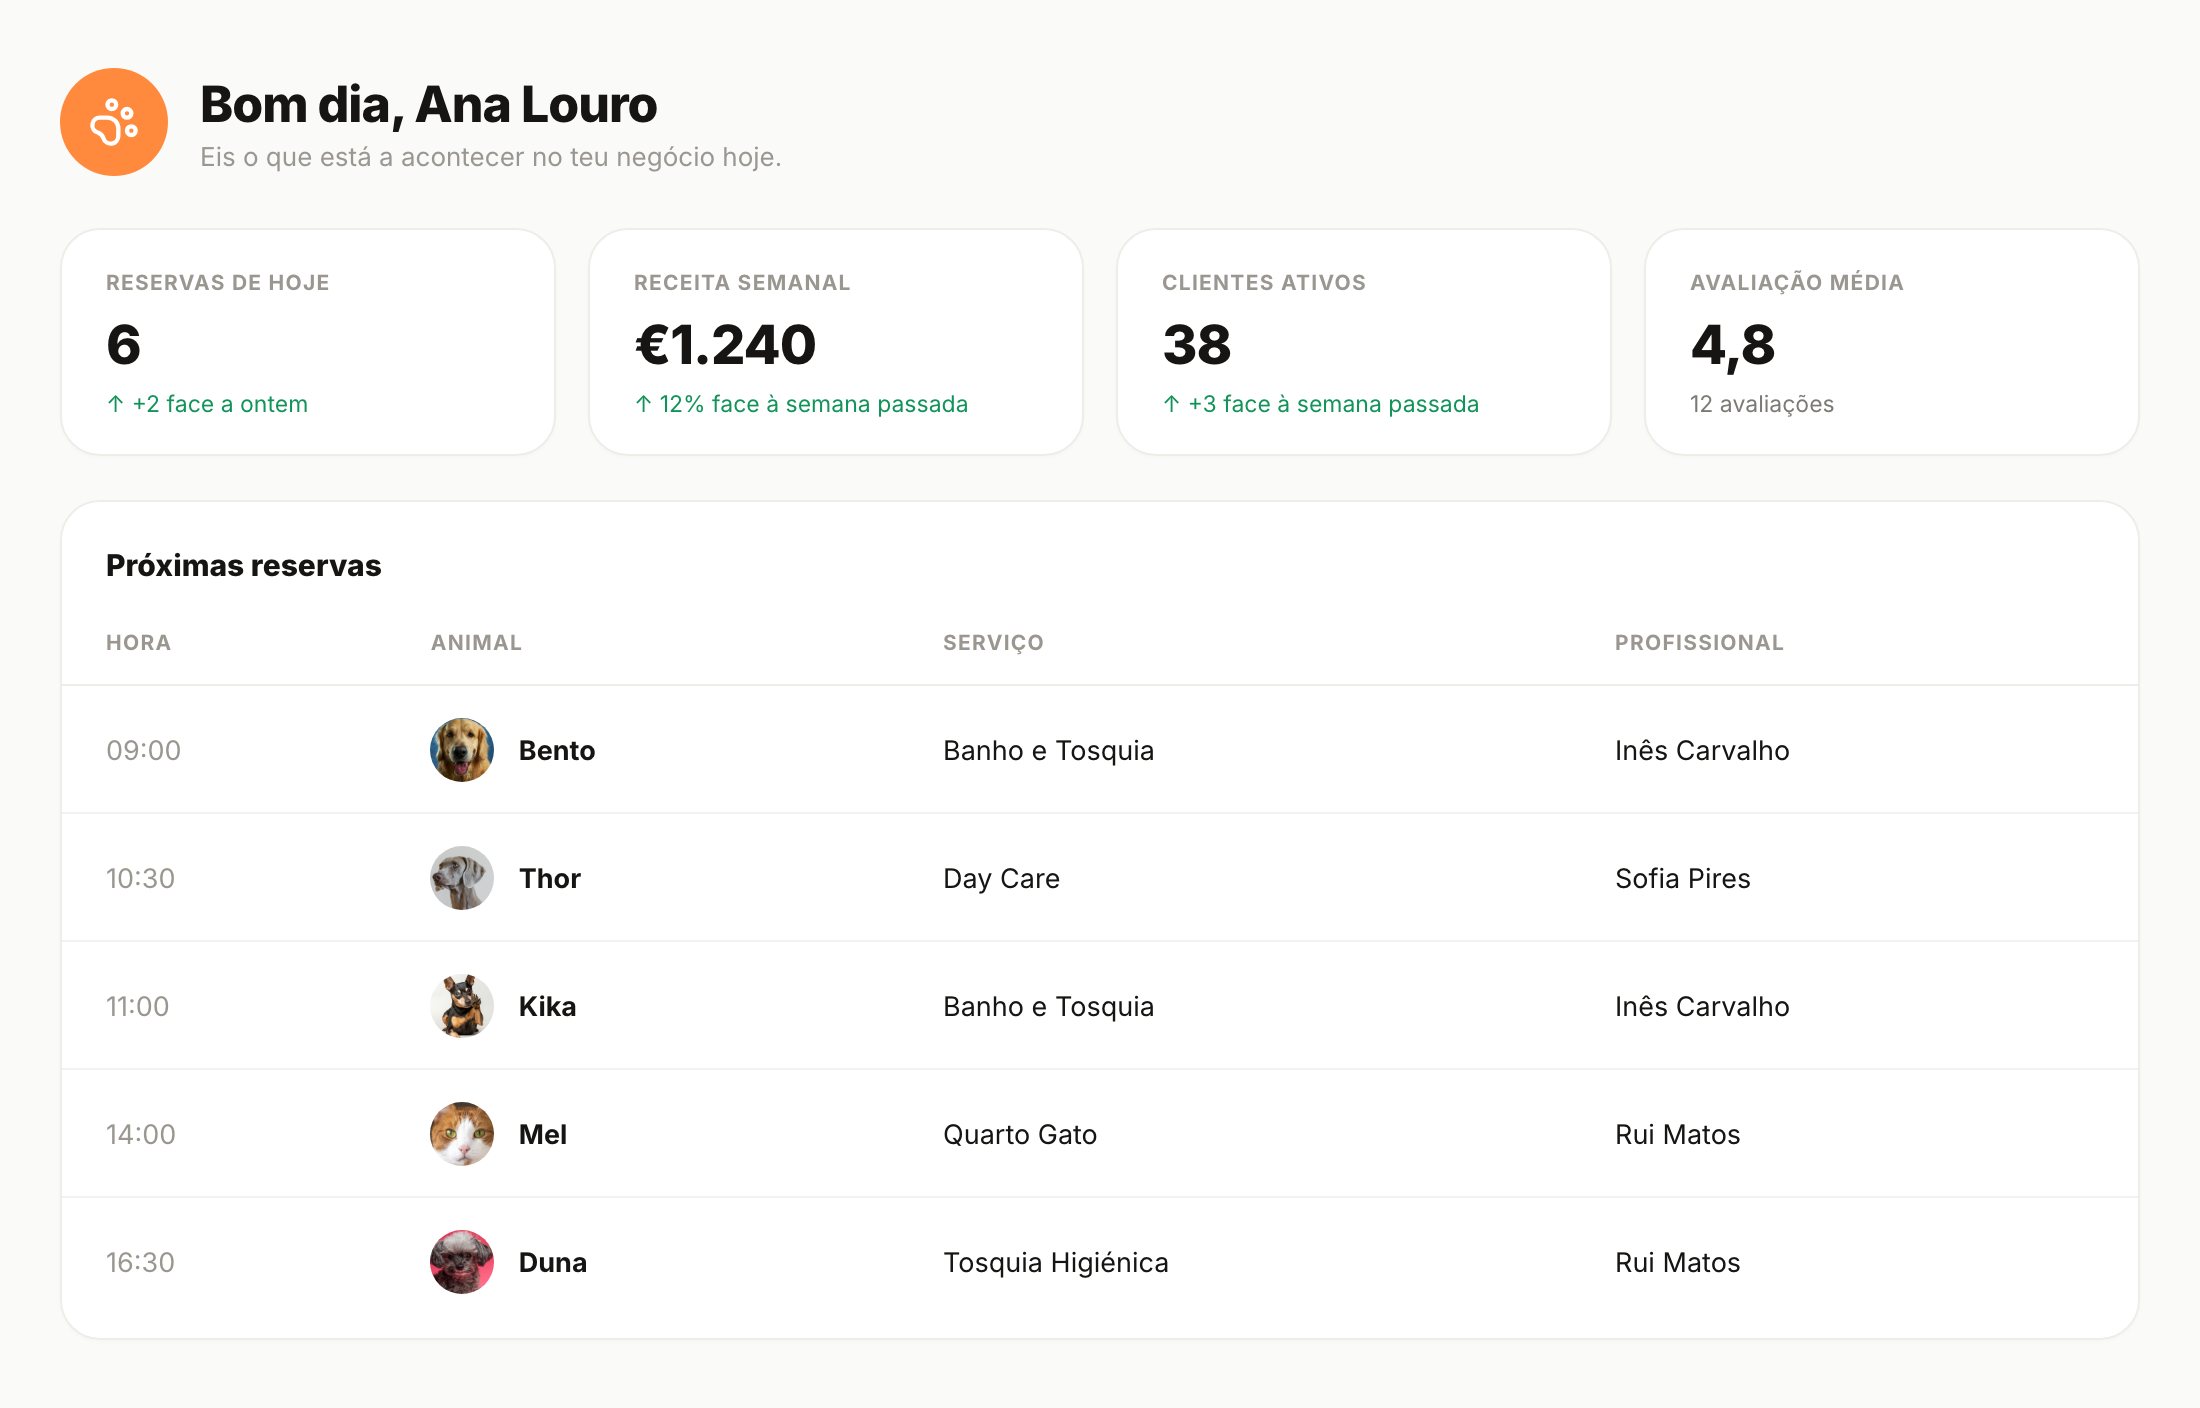Select the 11:00 time cell

point(138,1007)
